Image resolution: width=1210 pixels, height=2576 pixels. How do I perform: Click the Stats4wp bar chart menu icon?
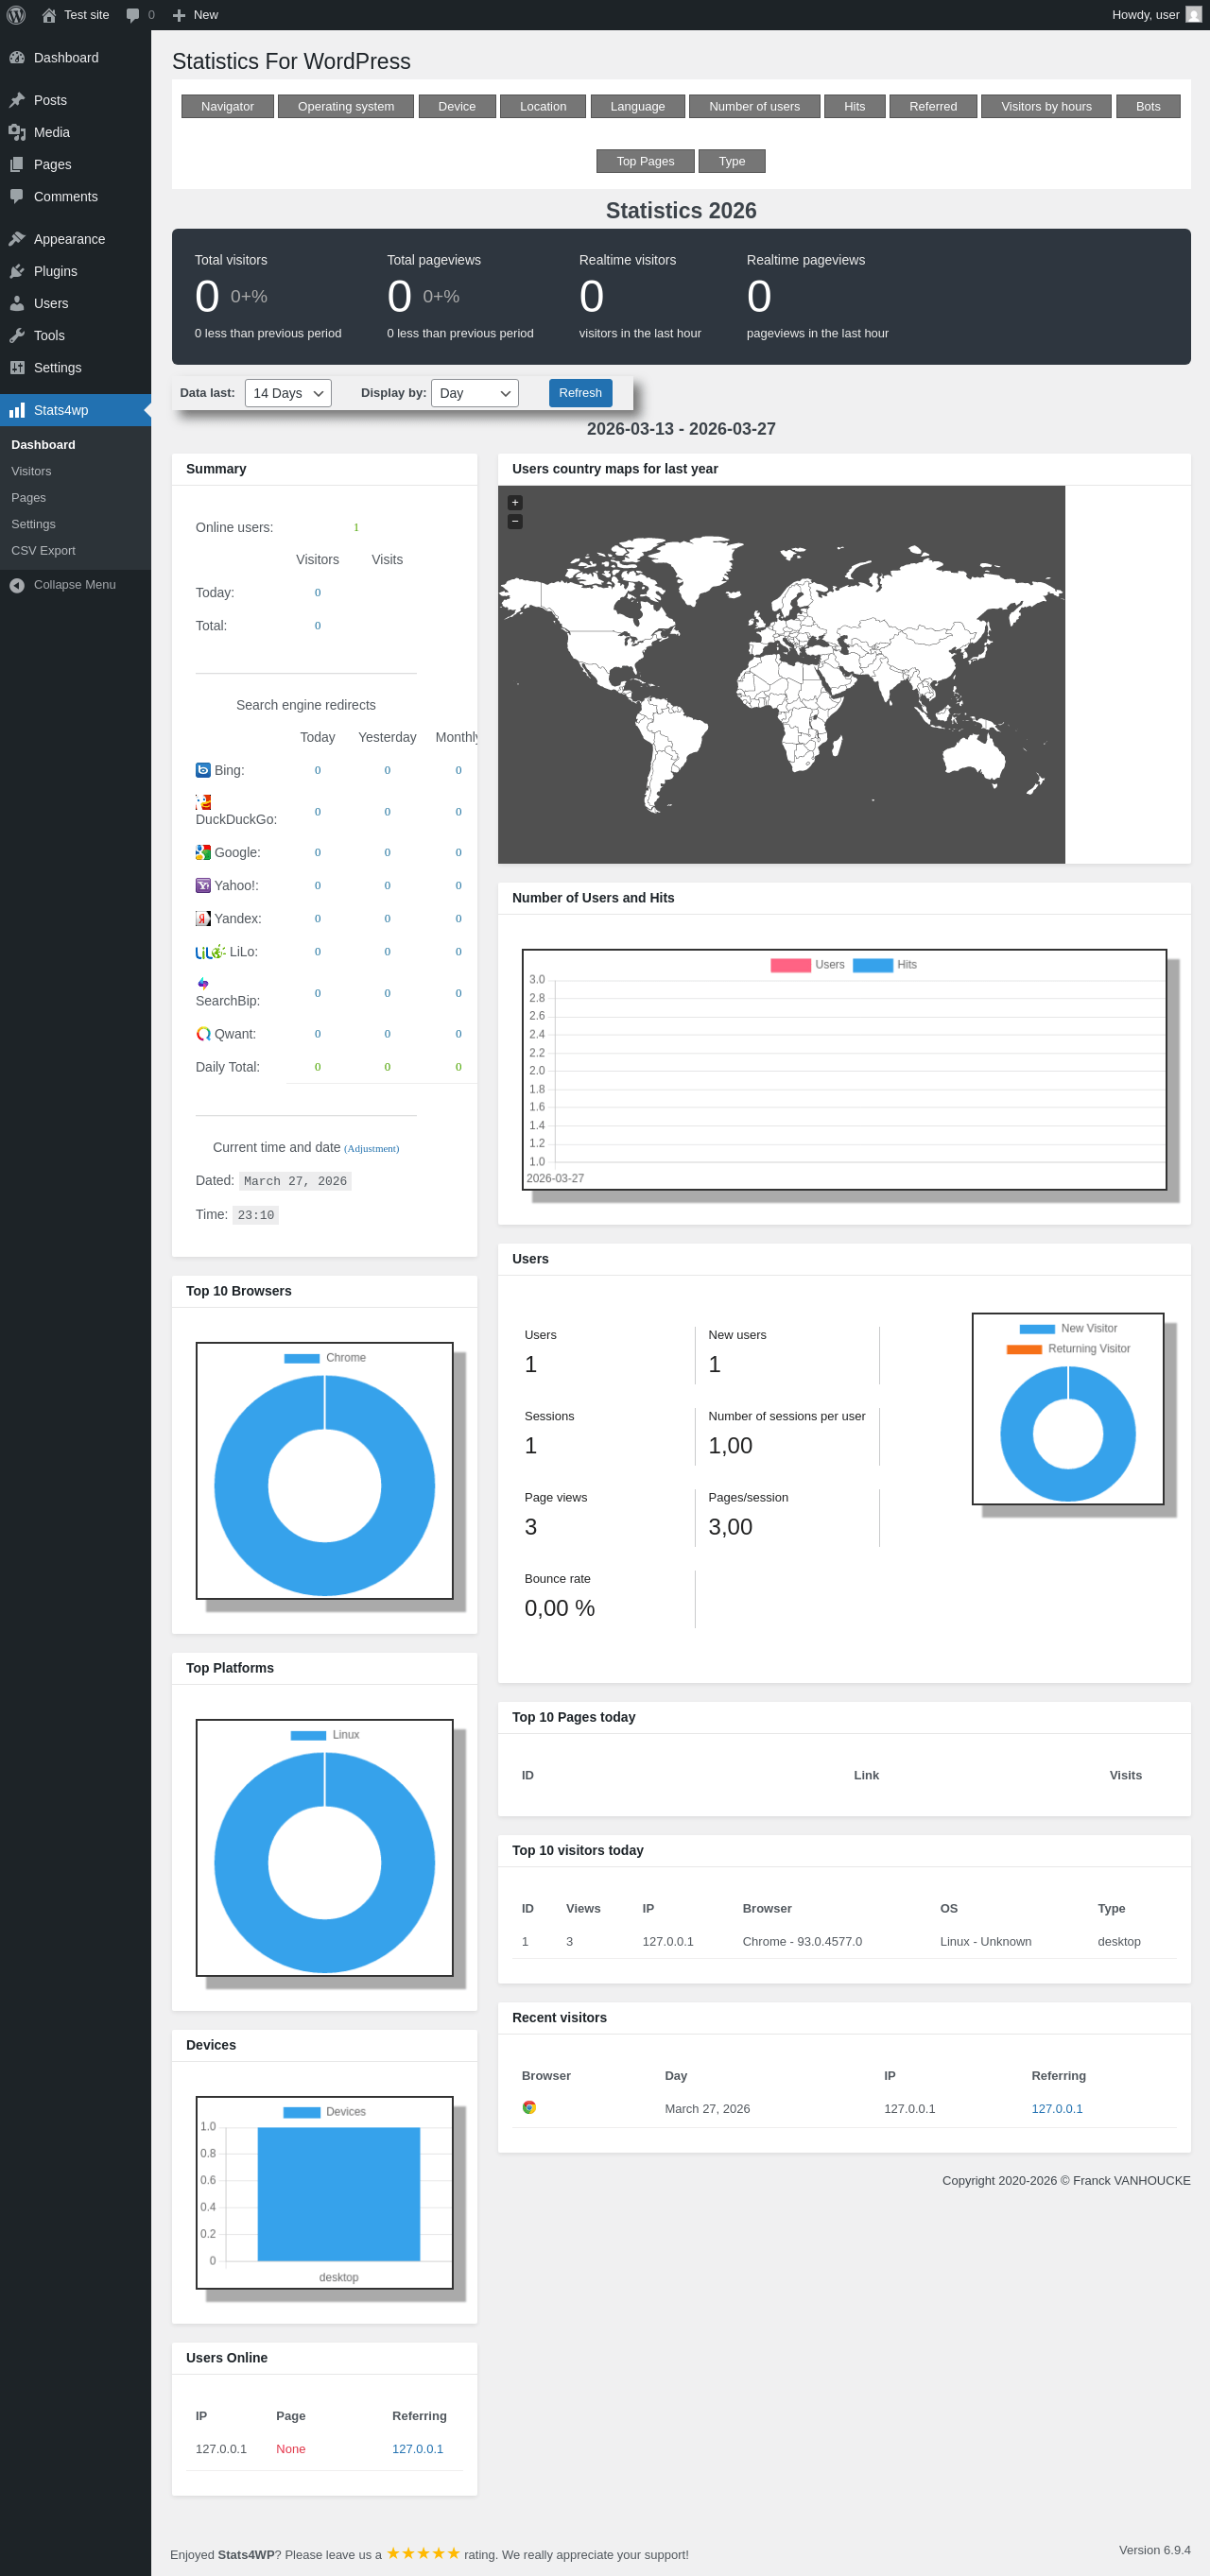17,410
